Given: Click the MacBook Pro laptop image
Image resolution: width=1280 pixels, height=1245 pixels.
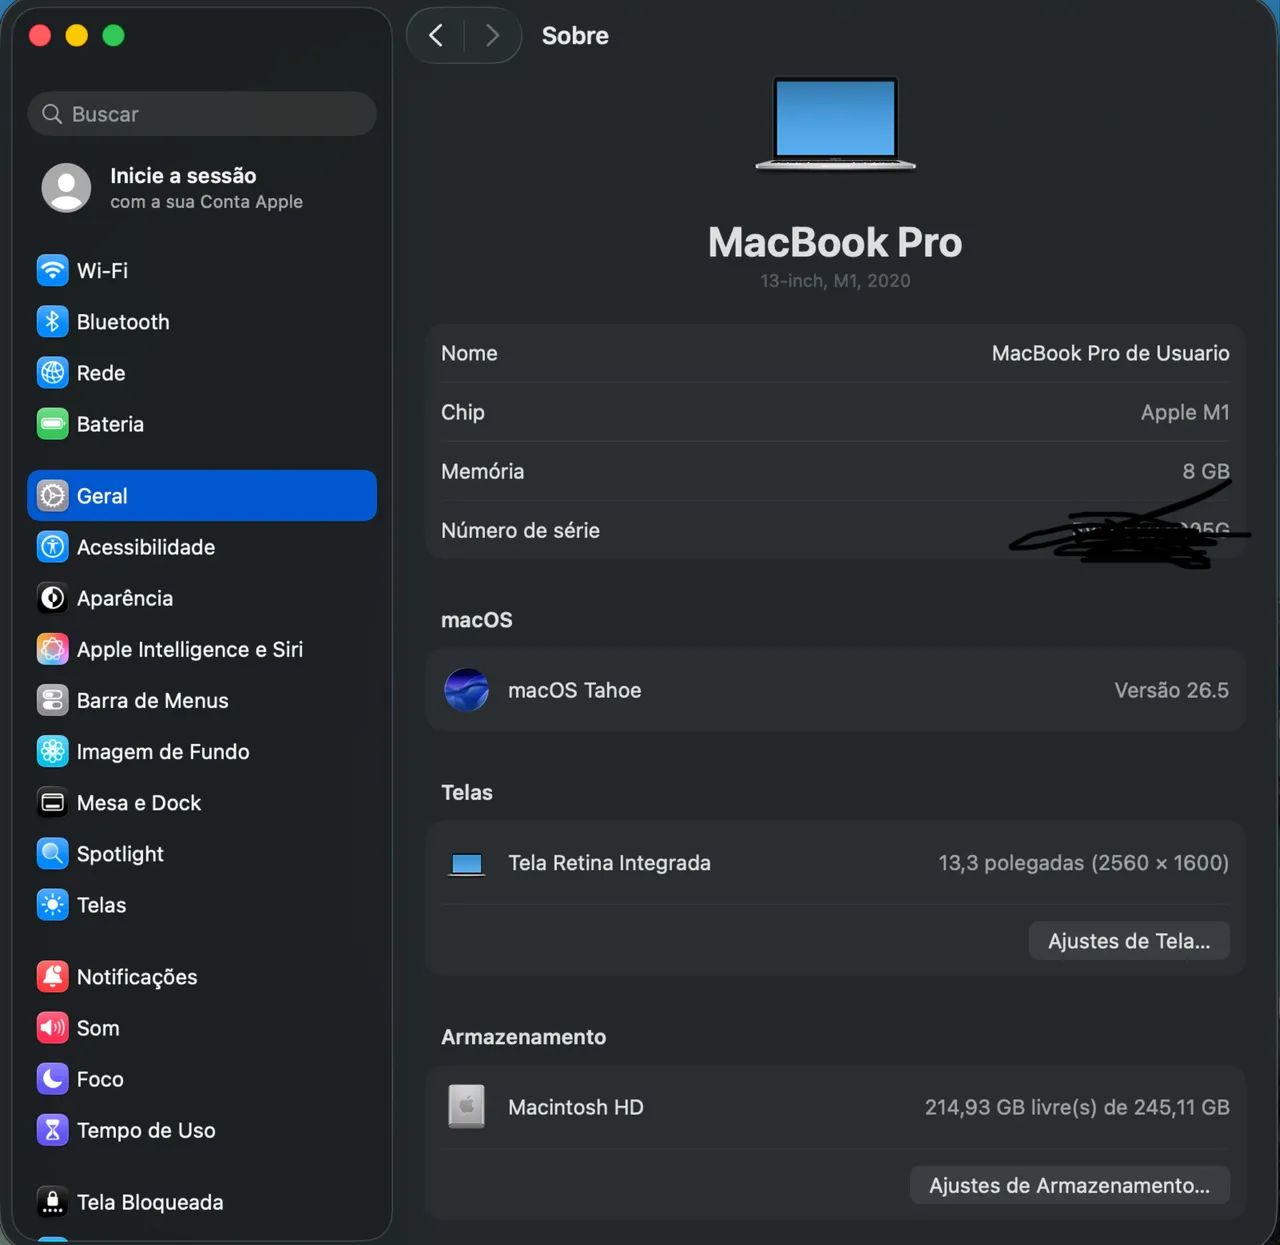Looking at the screenshot, I should (x=836, y=124).
